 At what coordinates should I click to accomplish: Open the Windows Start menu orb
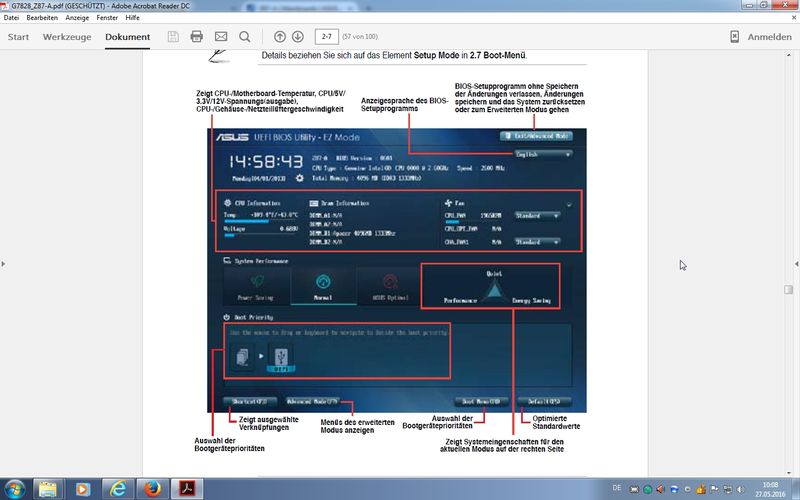click(x=14, y=489)
